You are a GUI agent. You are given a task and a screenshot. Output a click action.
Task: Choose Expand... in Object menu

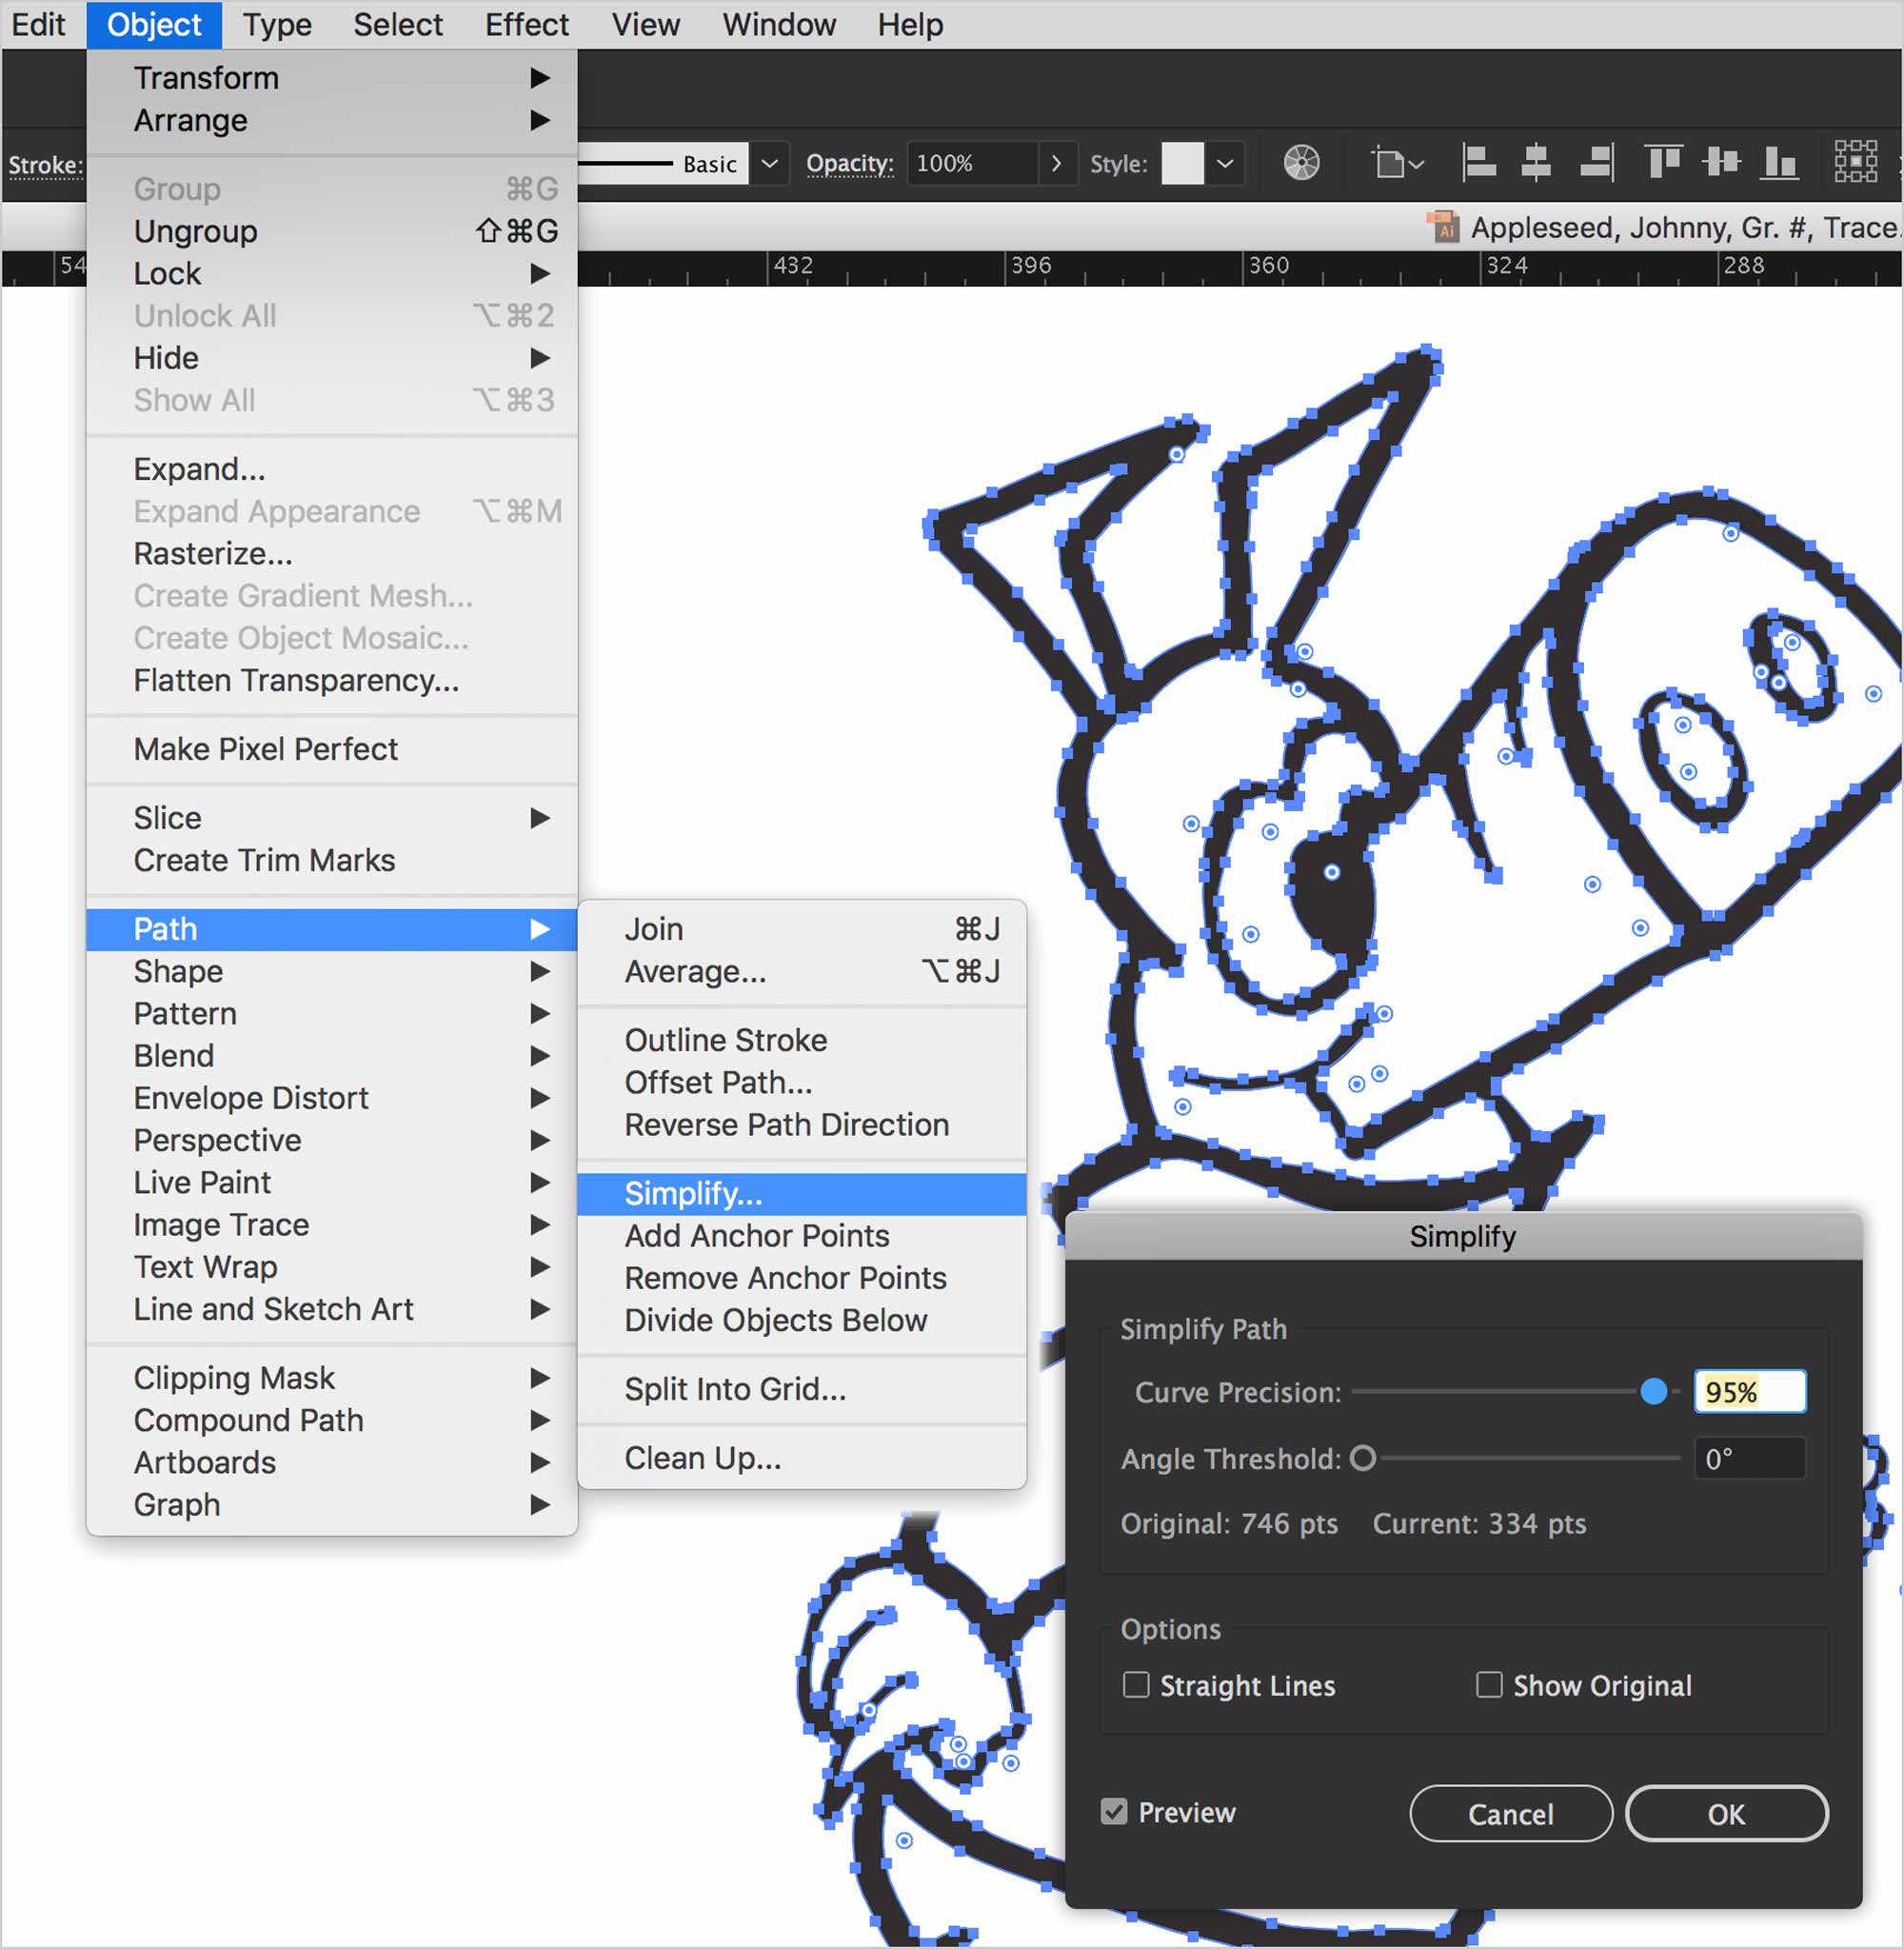[331, 469]
